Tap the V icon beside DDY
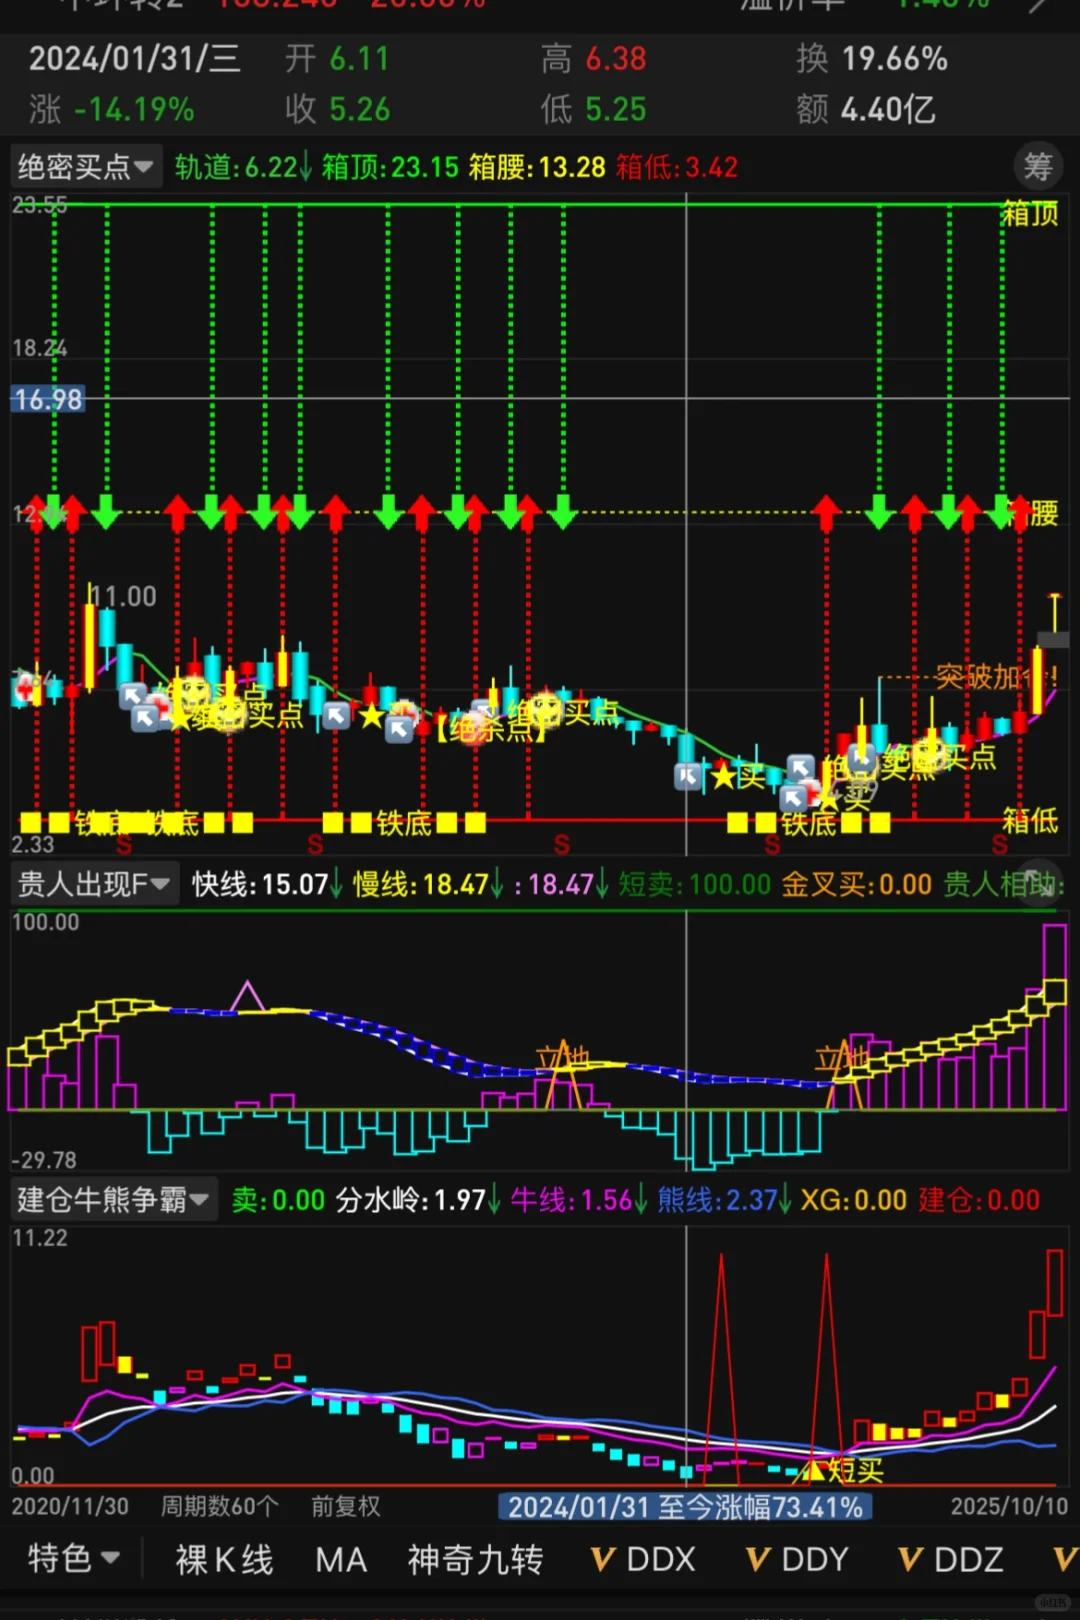The height and width of the screenshot is (1620, 1080). click(x=757, y=1559)
